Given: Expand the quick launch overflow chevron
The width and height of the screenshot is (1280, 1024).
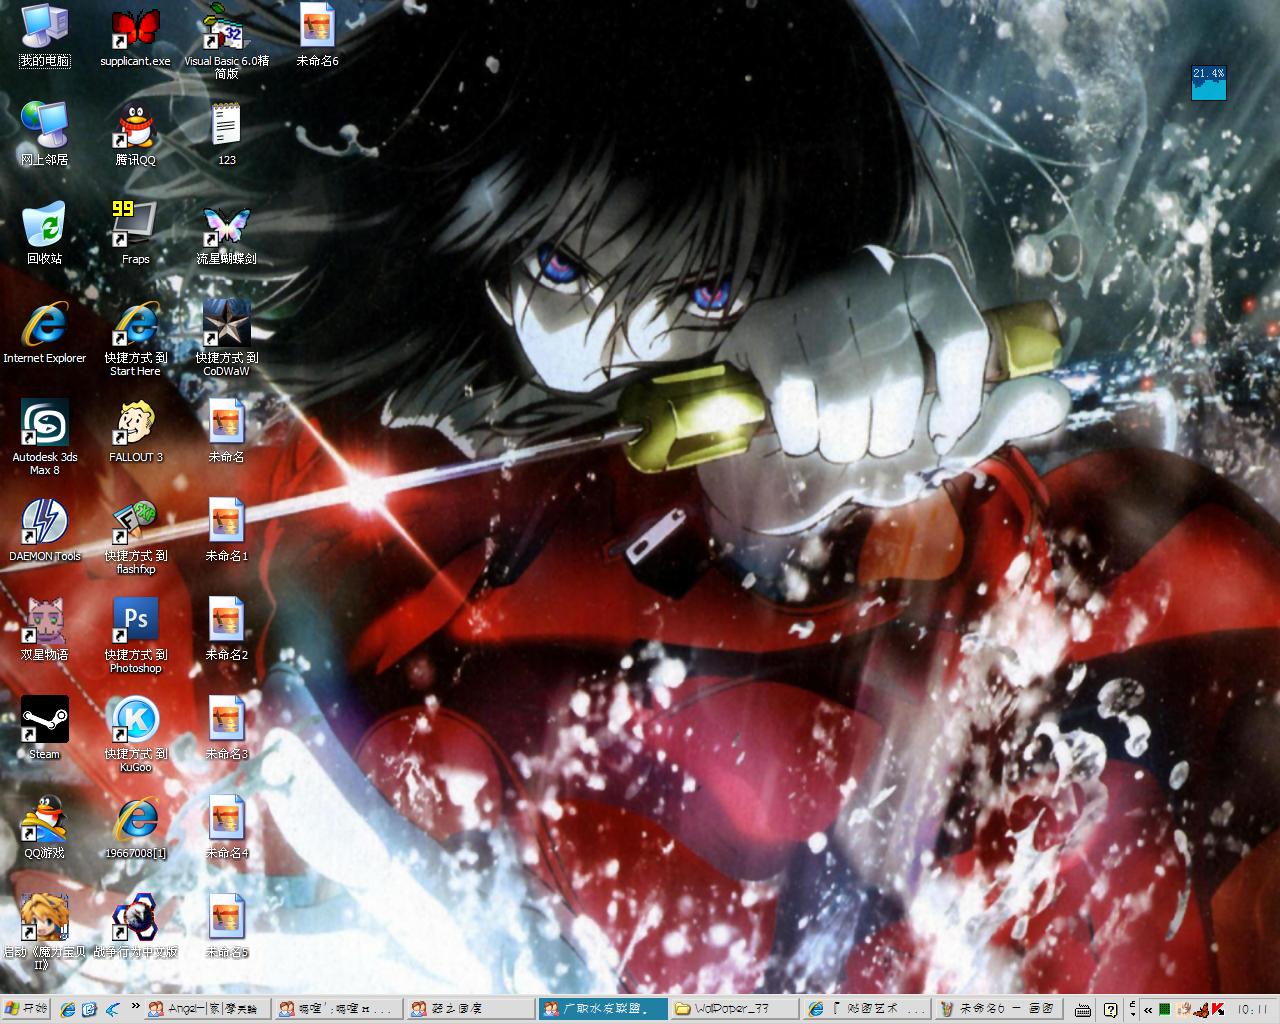Looking at the screenshot, I should click(x=135, y=1006).
